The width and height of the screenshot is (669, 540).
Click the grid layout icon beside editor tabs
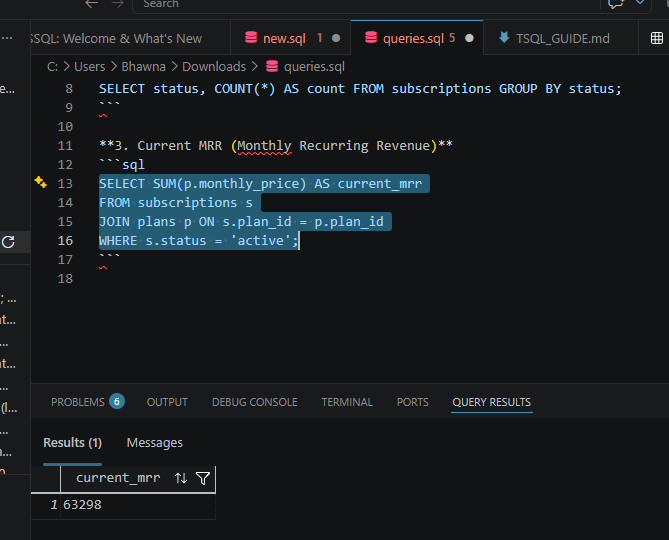tap(657, 38)
